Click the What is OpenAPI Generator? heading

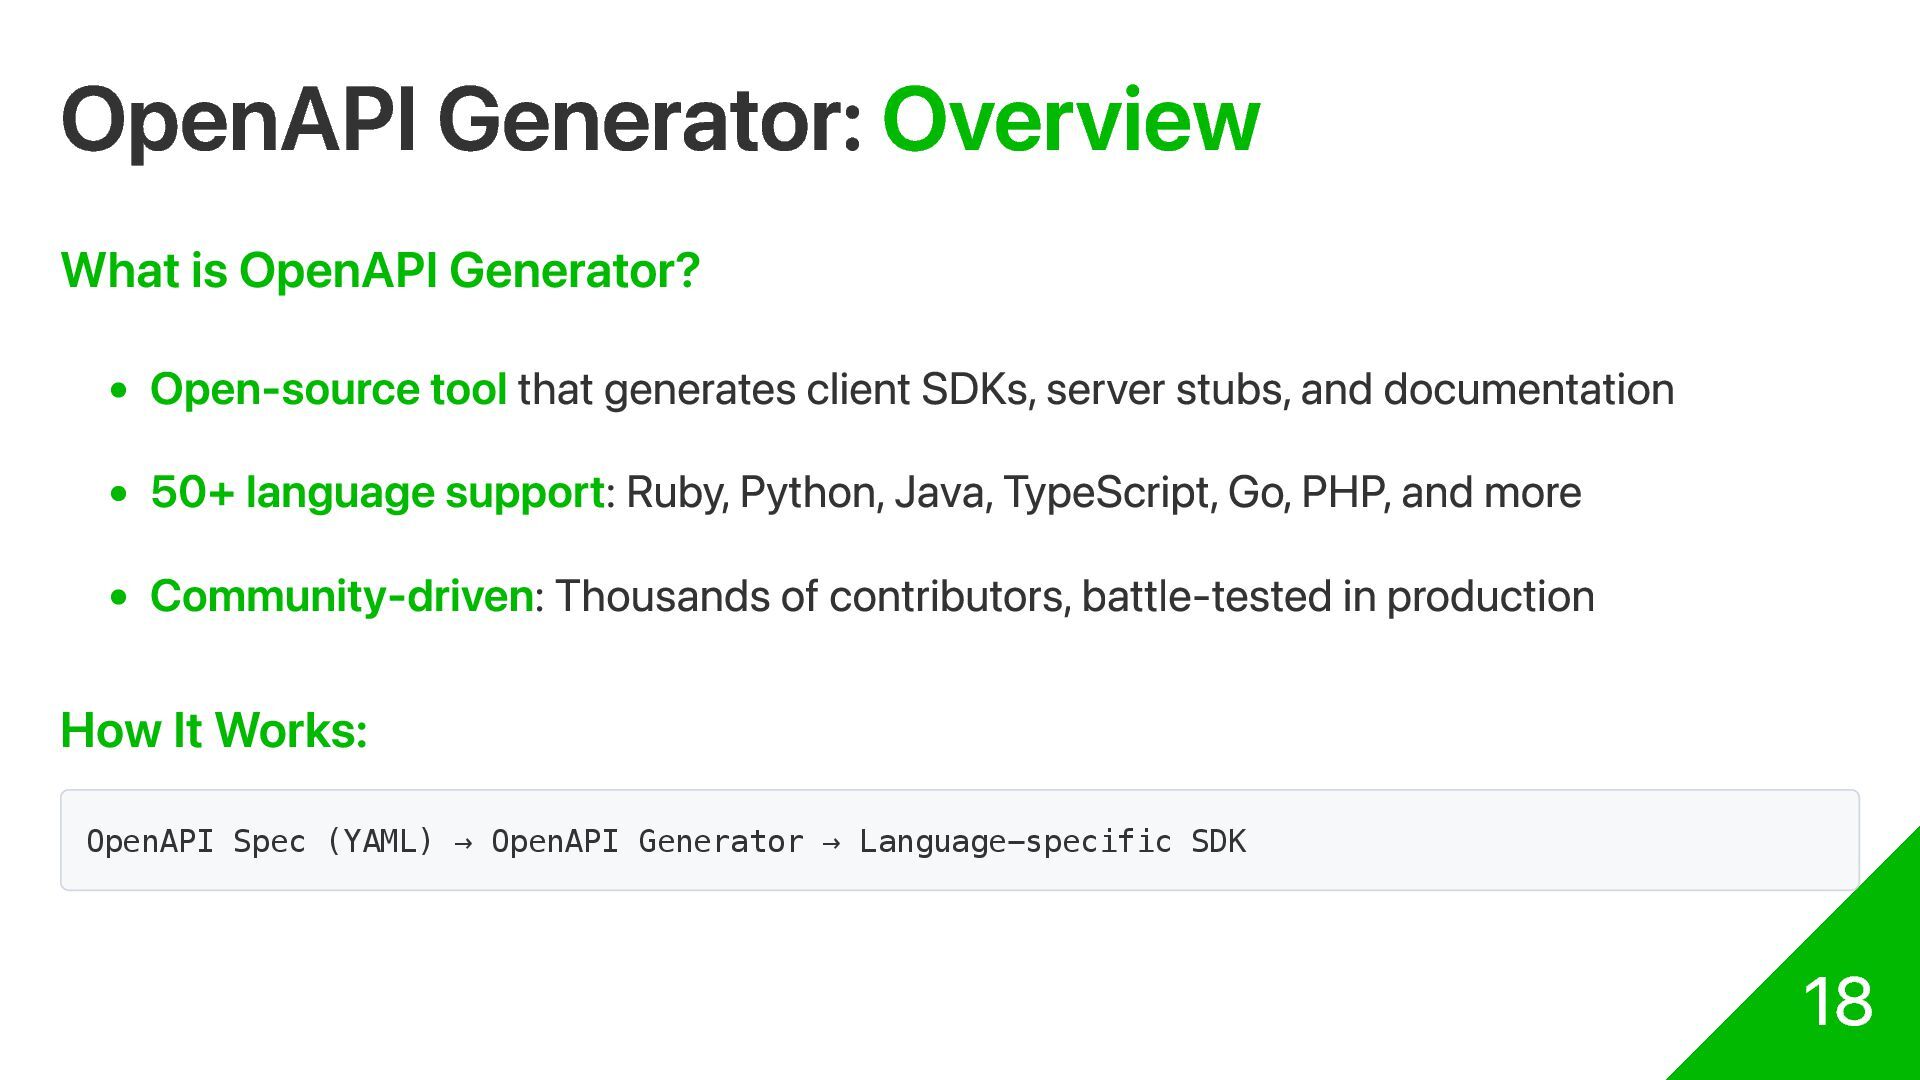[380, 270]
